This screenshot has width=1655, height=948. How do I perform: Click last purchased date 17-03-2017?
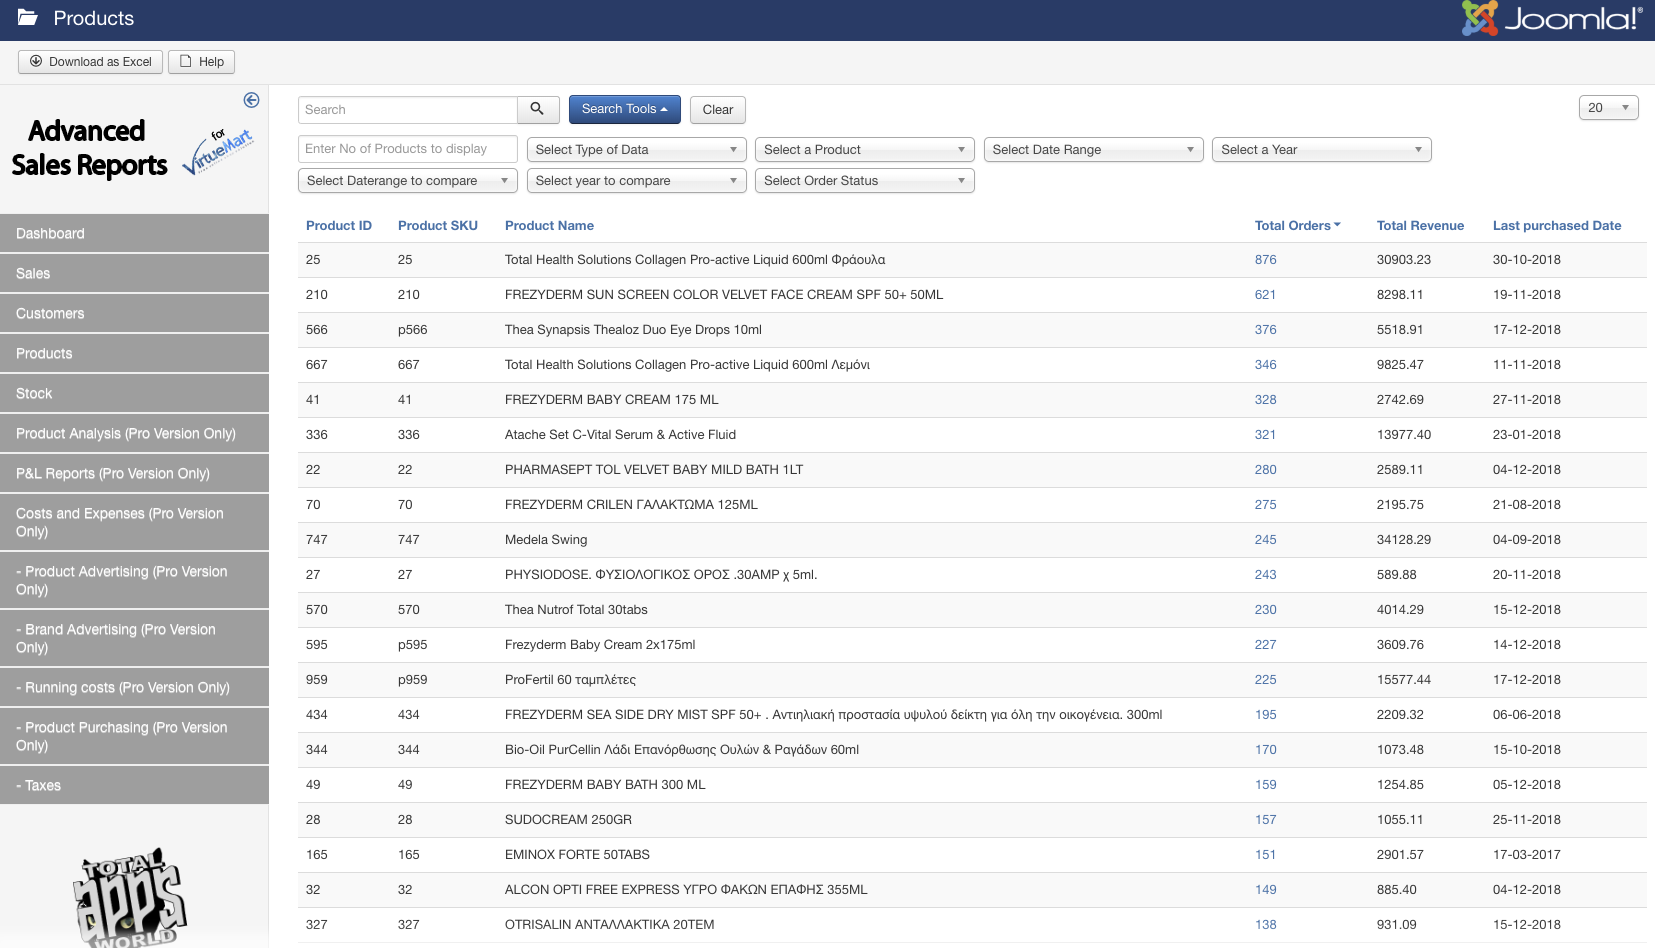pyautogui.click(x=1526, y=855)
